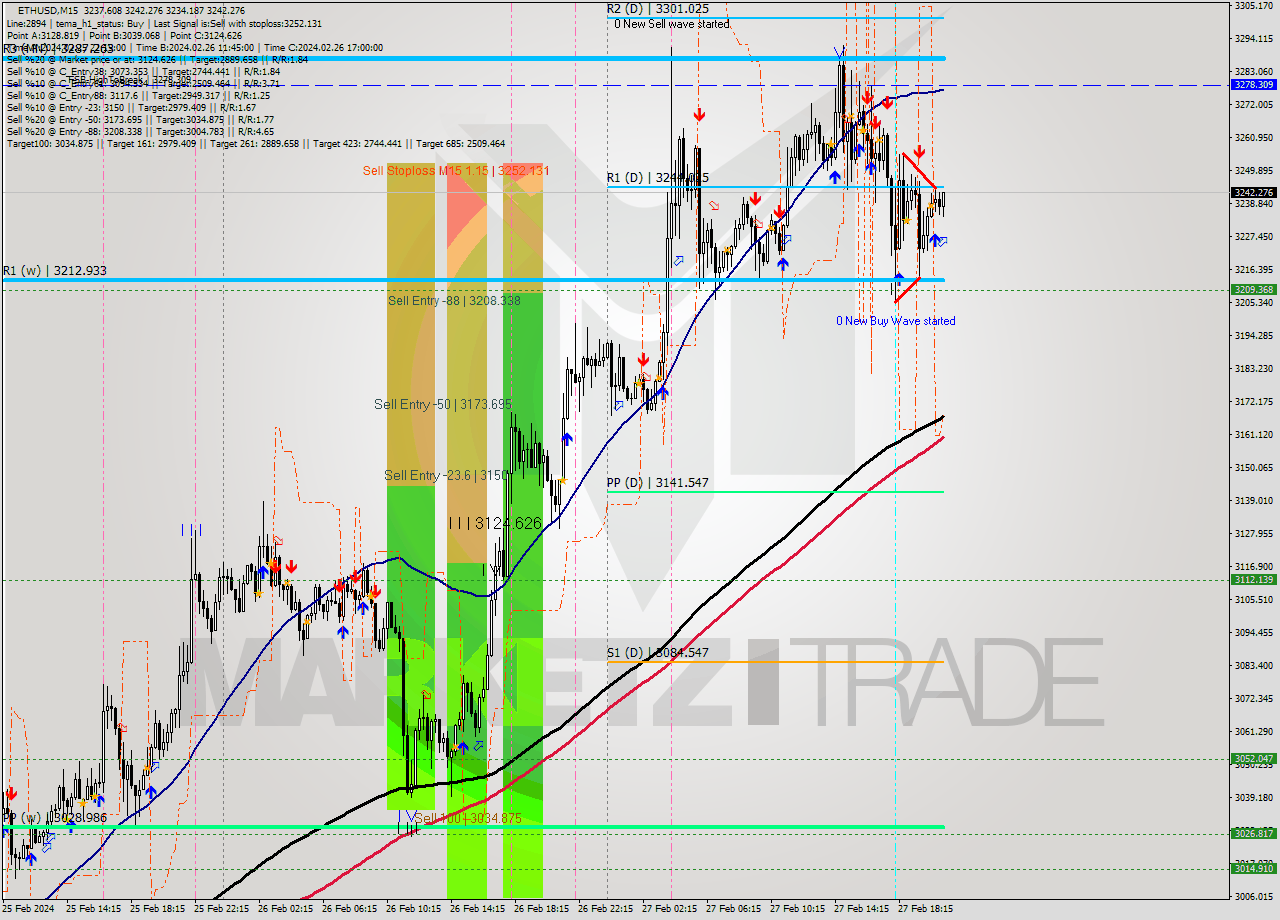Select the '27 Feb 10:15' time label
This screenshot has width=1280, height=920.
[798, 909]
